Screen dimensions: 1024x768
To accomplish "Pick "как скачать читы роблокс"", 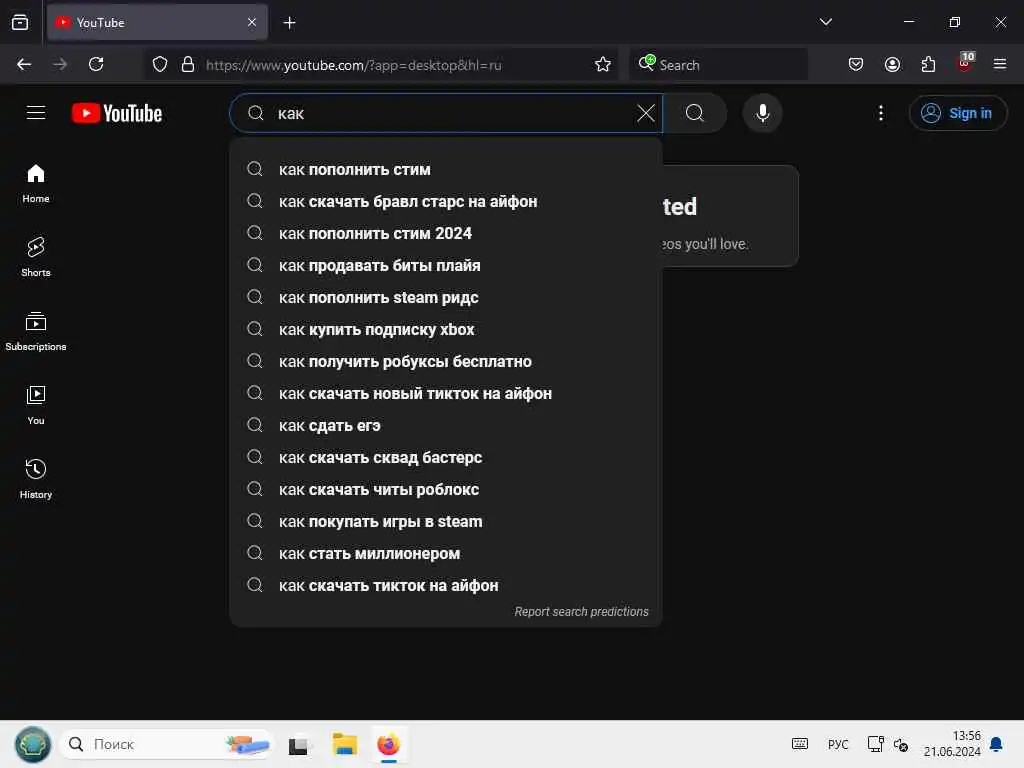I will coord(446,489).
